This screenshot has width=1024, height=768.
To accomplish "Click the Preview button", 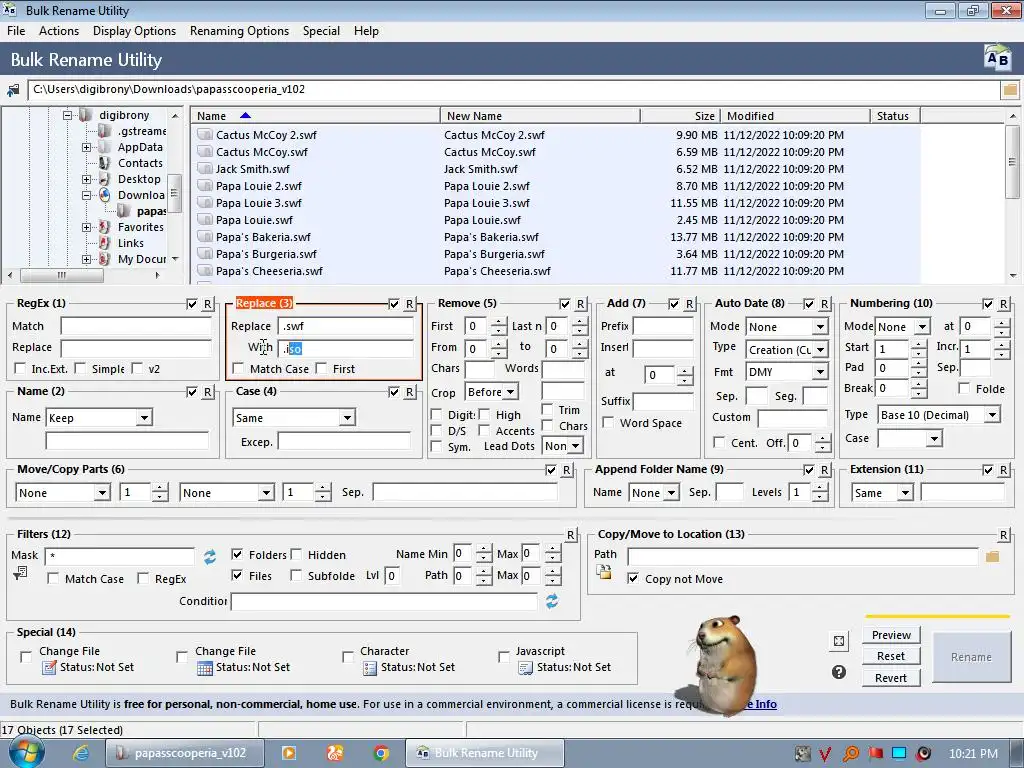I will pos(891,635).
